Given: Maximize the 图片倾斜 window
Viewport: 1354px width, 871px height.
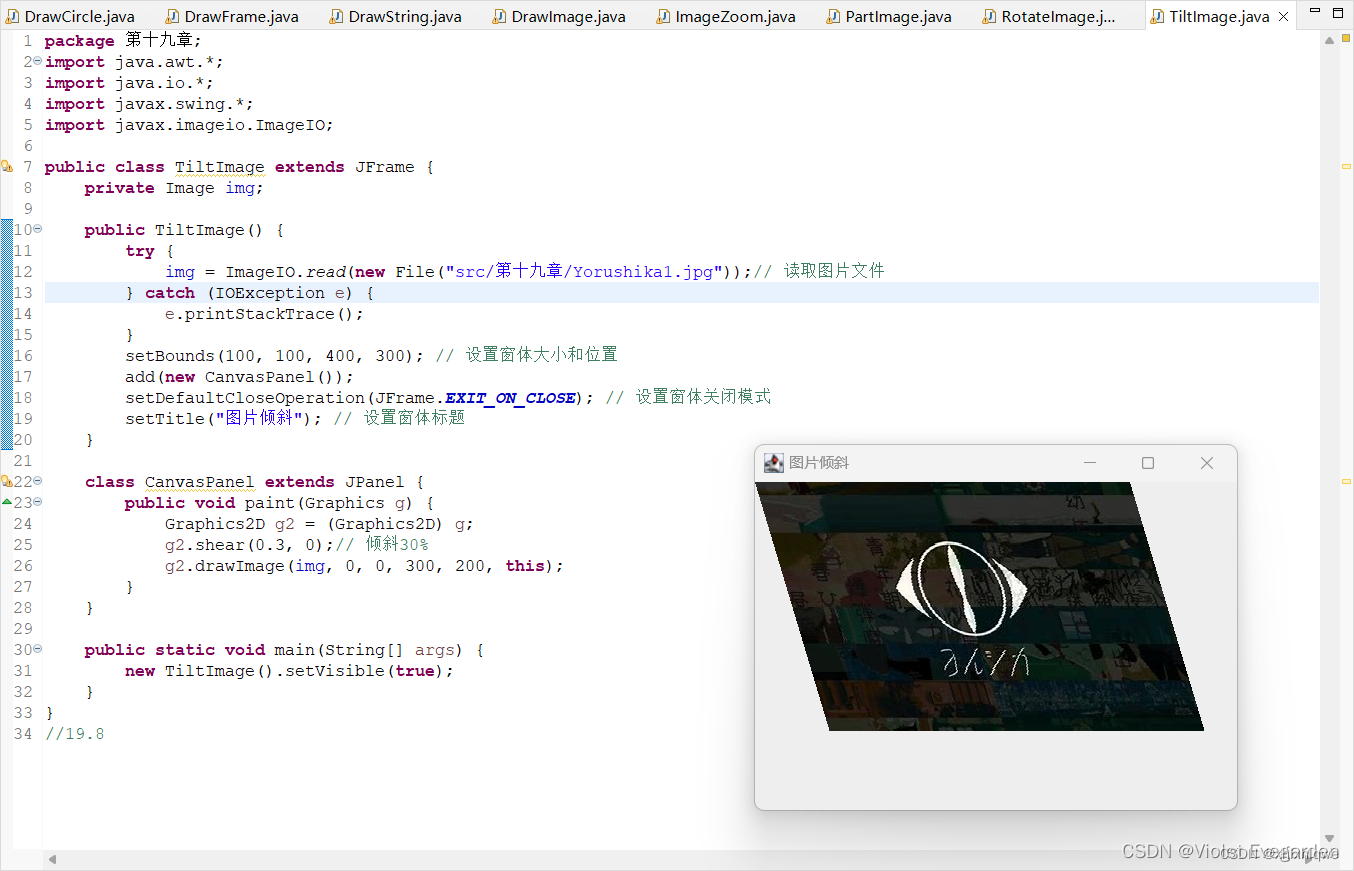Looking at the screenshot, I should pos(1148,463).
